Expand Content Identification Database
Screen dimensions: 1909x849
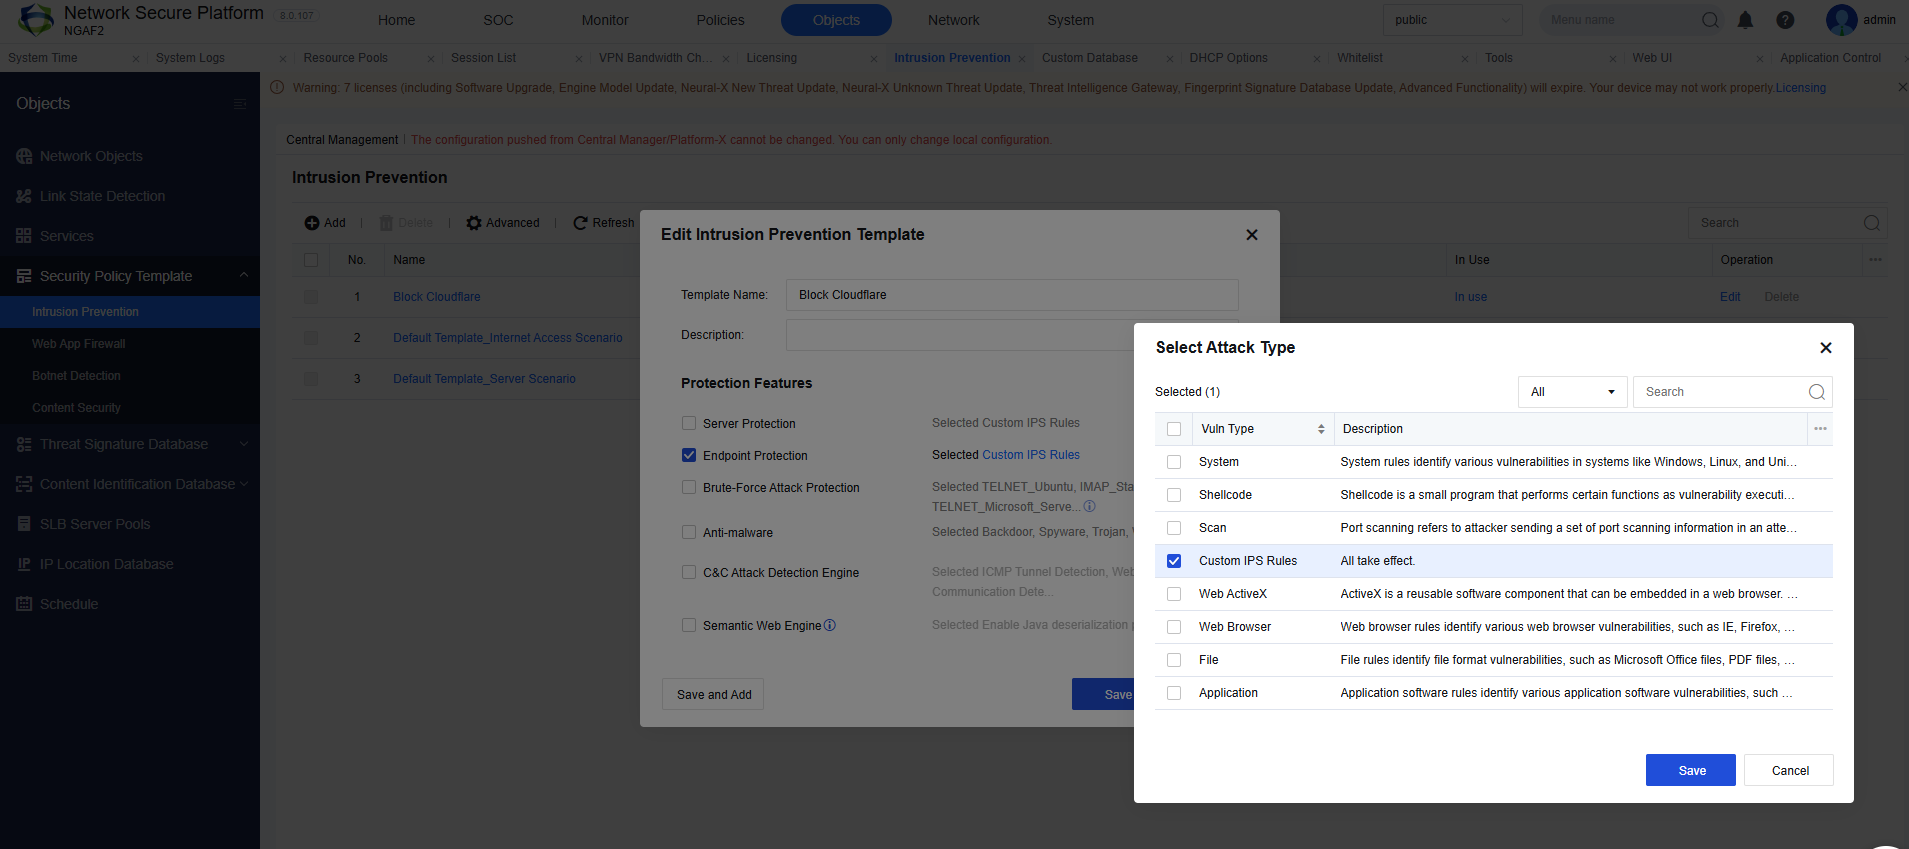[x=243, y=484]
